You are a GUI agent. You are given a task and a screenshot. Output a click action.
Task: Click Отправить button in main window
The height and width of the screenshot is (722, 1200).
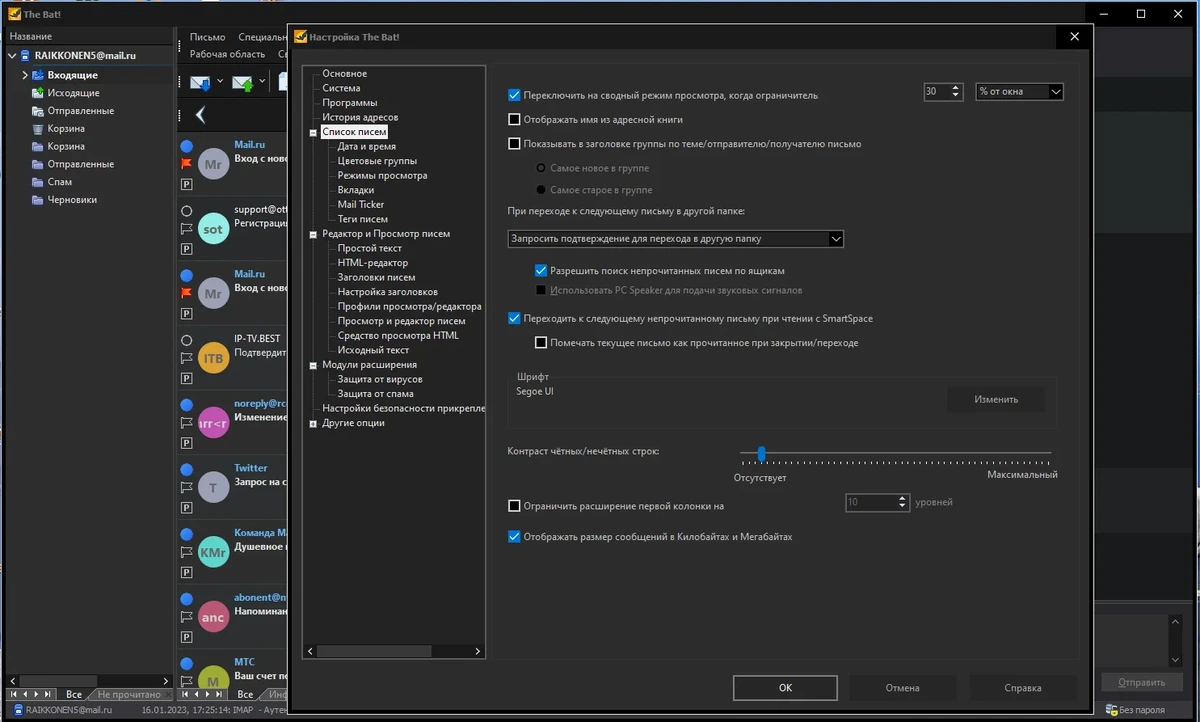point(1142,683)
